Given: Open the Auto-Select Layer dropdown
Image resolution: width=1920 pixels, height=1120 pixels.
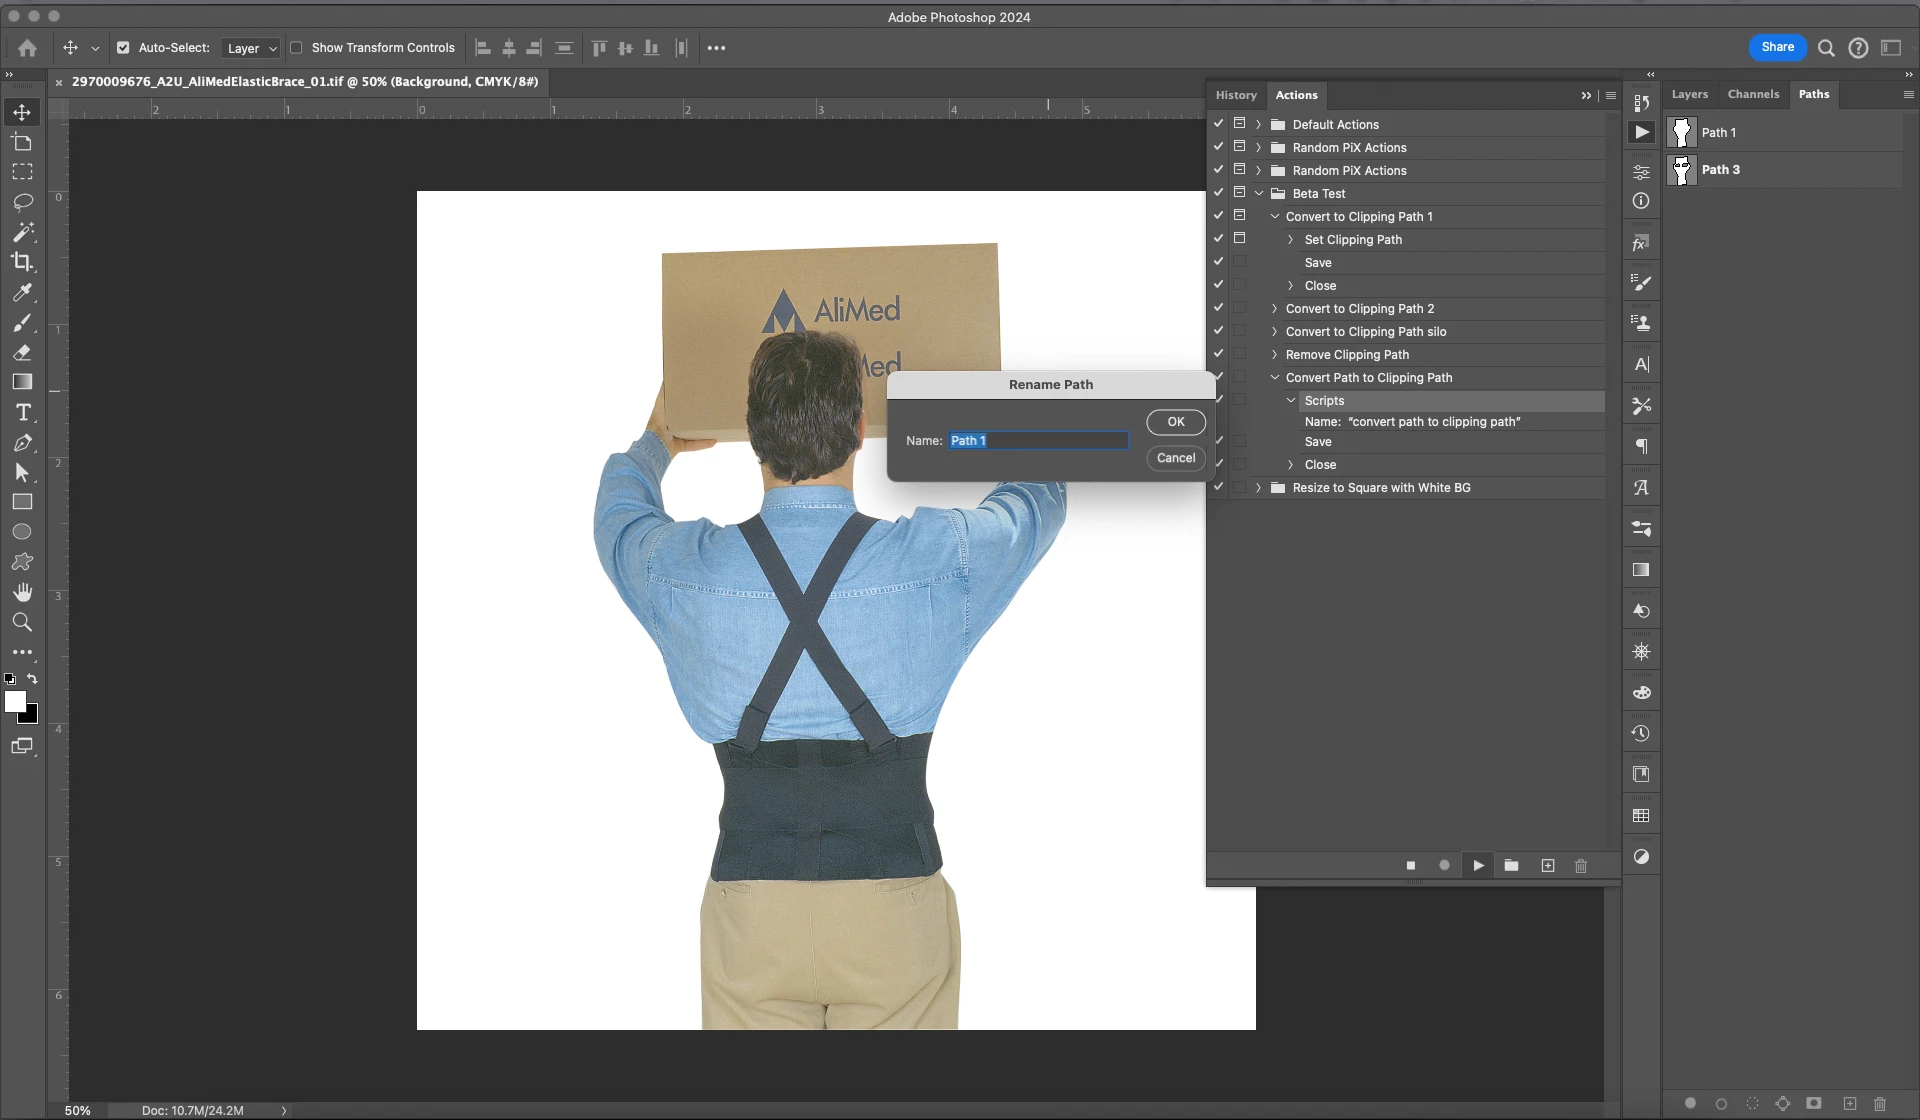Looking at the screenshot, I should click(x=251, y=48).
